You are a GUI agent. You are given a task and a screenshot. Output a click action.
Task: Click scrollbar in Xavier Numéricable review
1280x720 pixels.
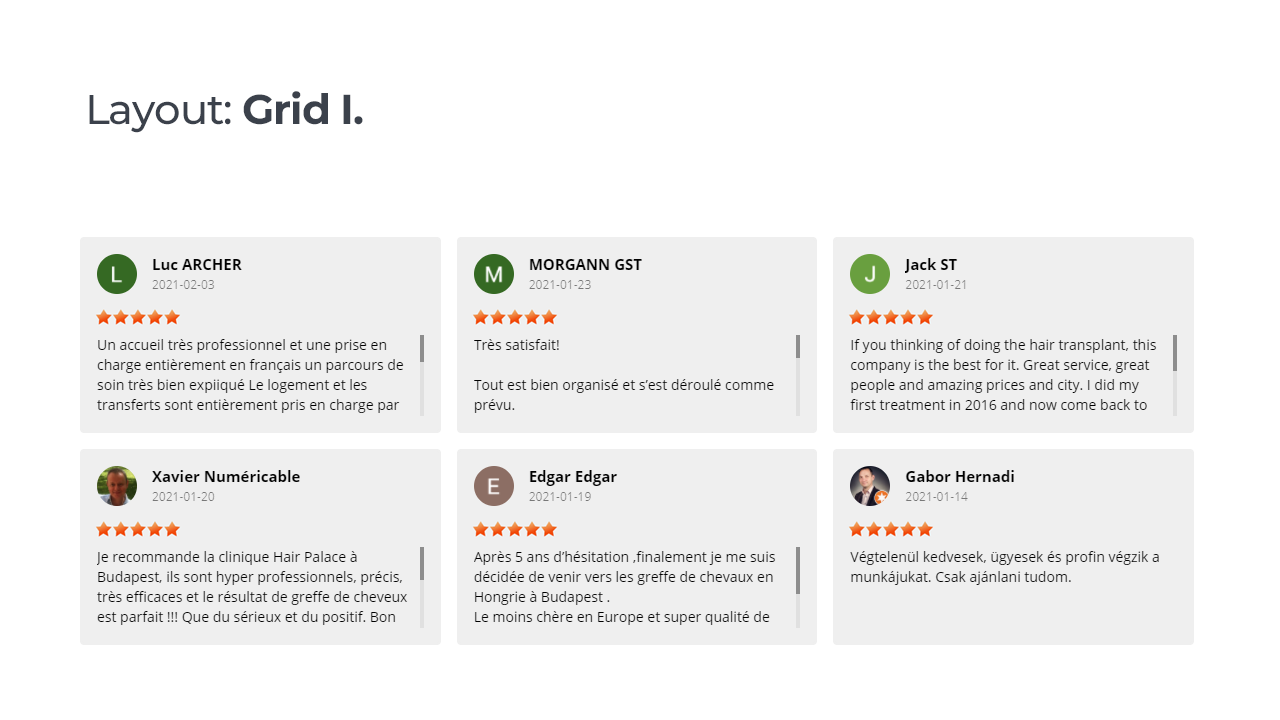422,587
